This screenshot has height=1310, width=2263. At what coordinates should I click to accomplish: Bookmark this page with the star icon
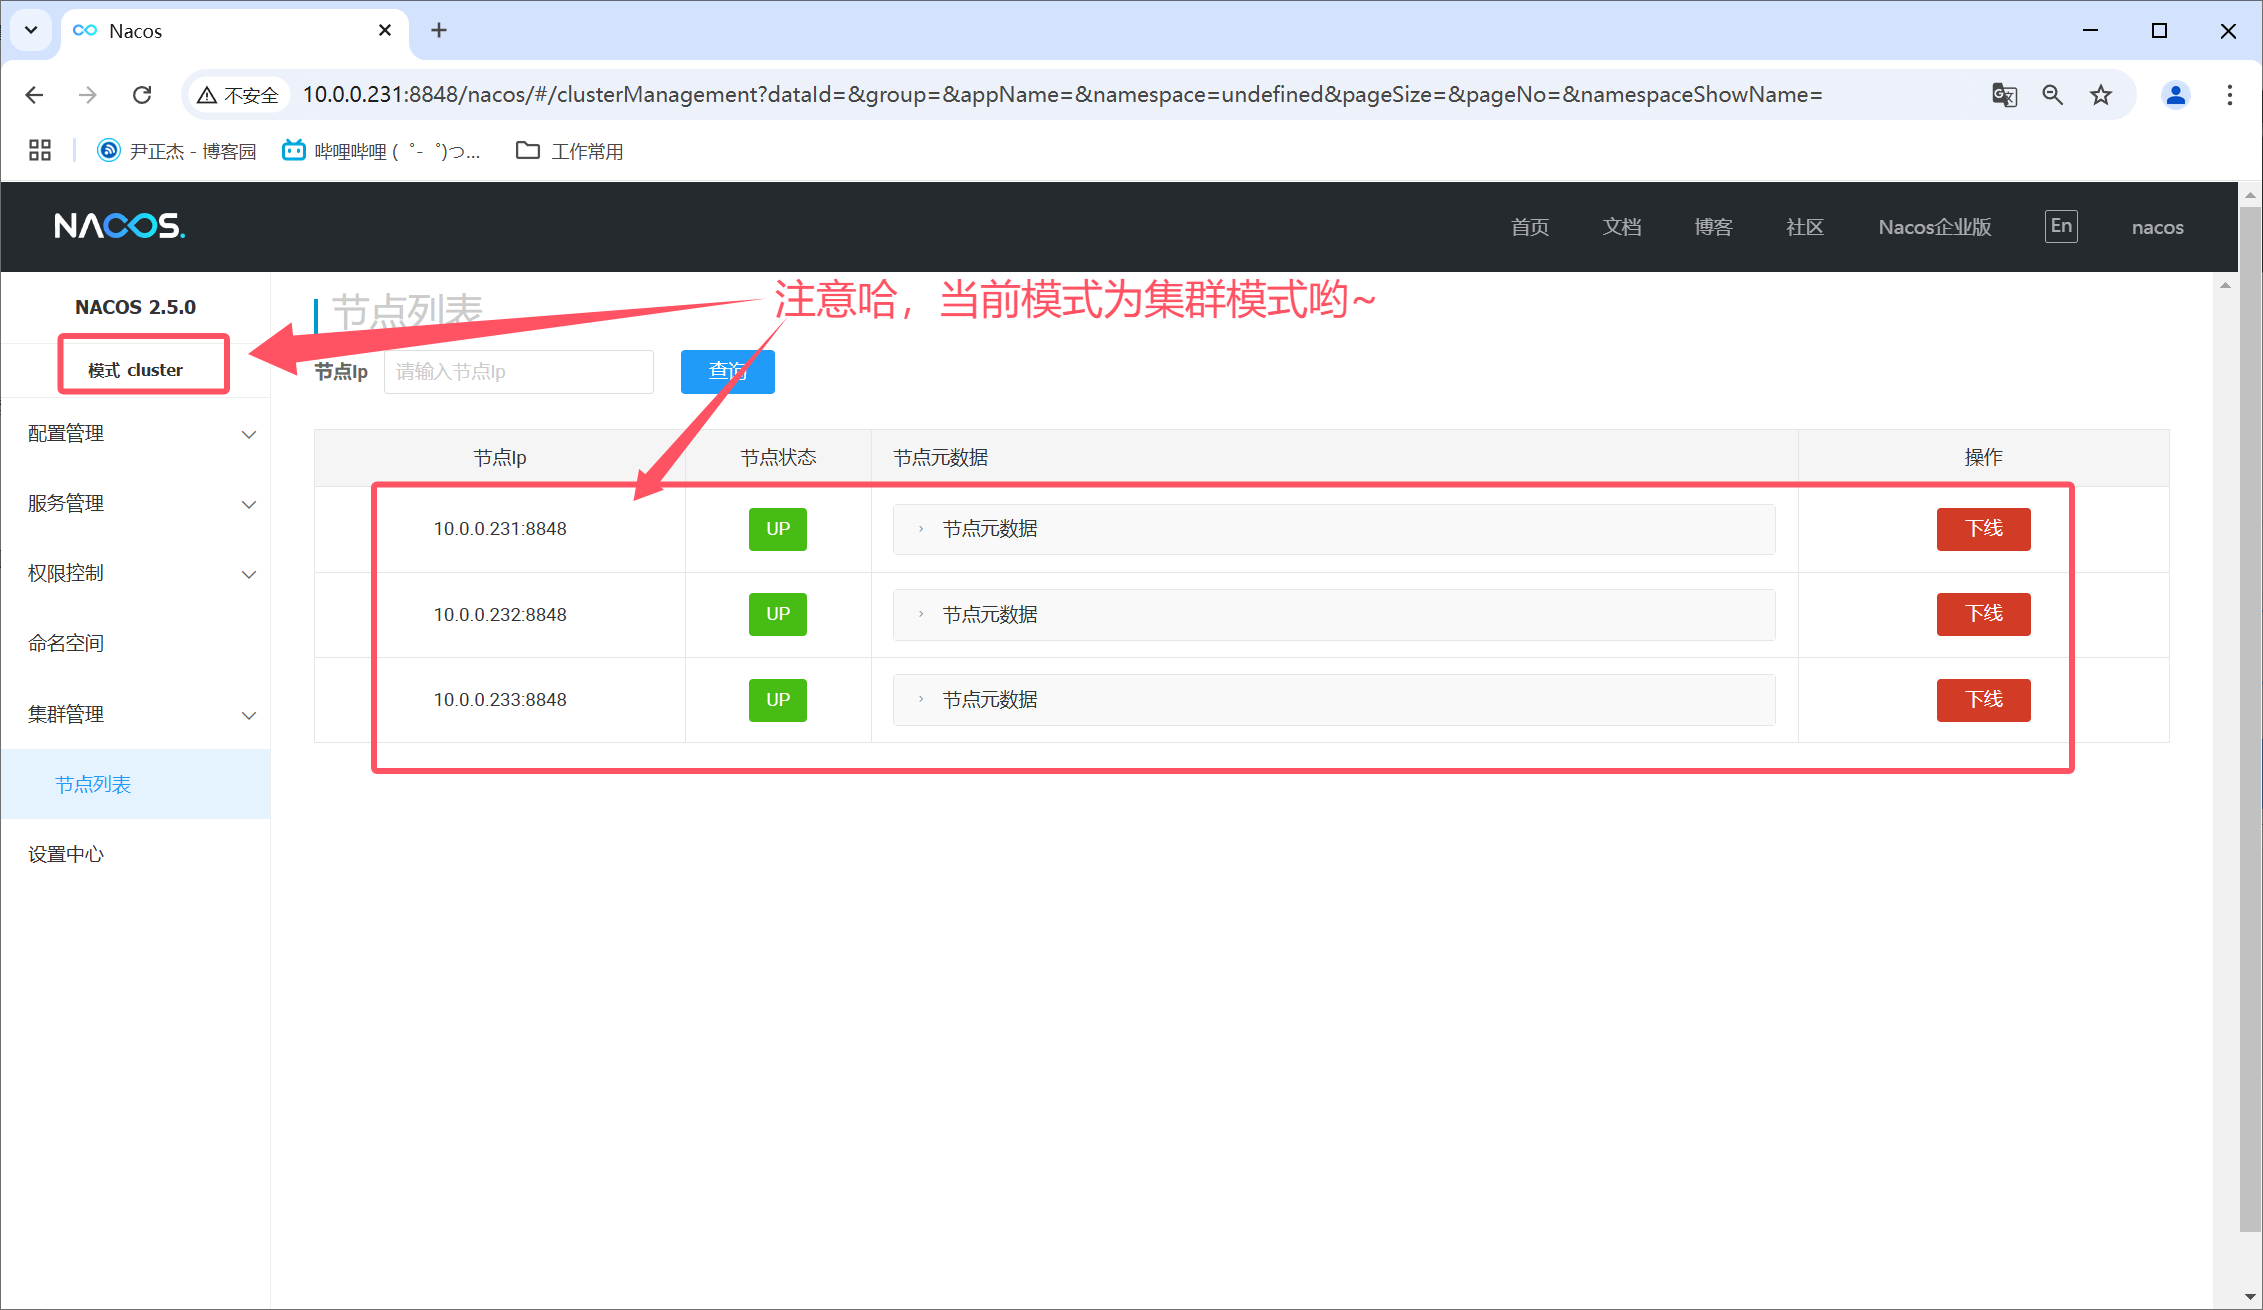tap(2101, 95)
